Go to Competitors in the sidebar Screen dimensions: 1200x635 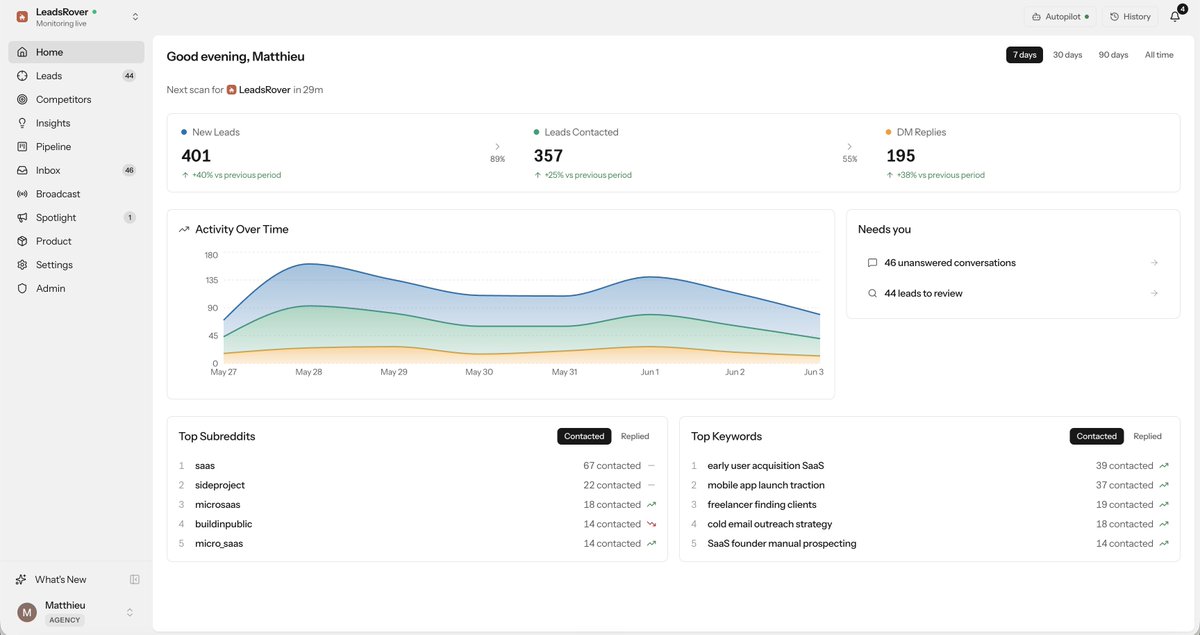pyautogui.click(x=76, y=99)
